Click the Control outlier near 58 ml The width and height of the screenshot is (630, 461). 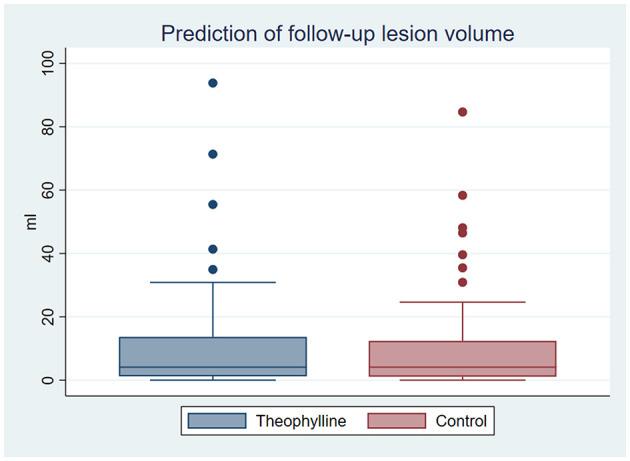click(462, 195)
